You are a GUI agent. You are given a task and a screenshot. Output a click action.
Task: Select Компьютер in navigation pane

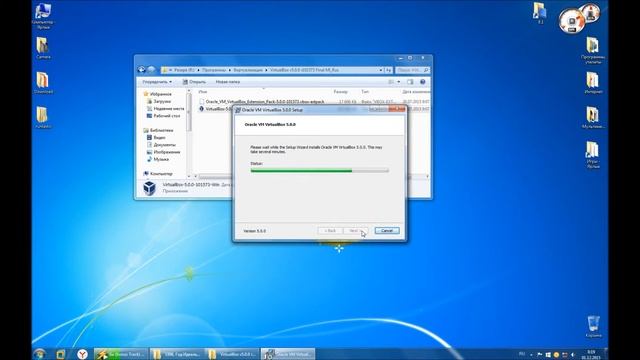[x=158, y=173]
